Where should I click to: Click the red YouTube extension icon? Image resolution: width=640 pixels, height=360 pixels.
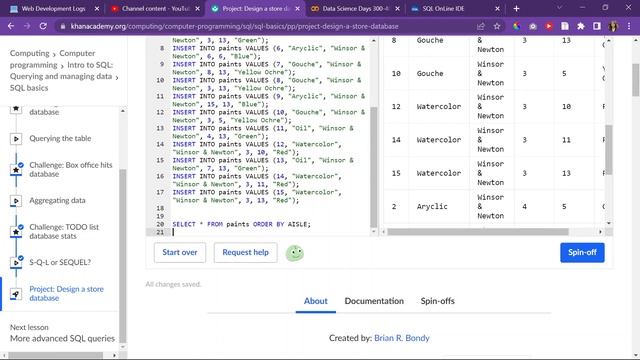click(x=549, y=26)
